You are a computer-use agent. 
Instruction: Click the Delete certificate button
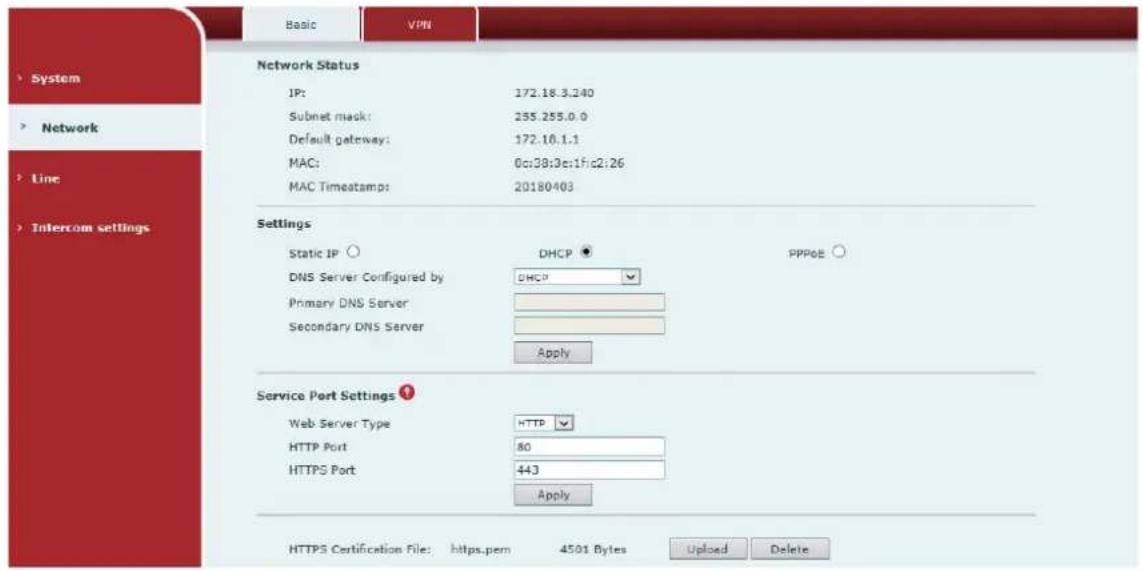click(x=789, y=548)
